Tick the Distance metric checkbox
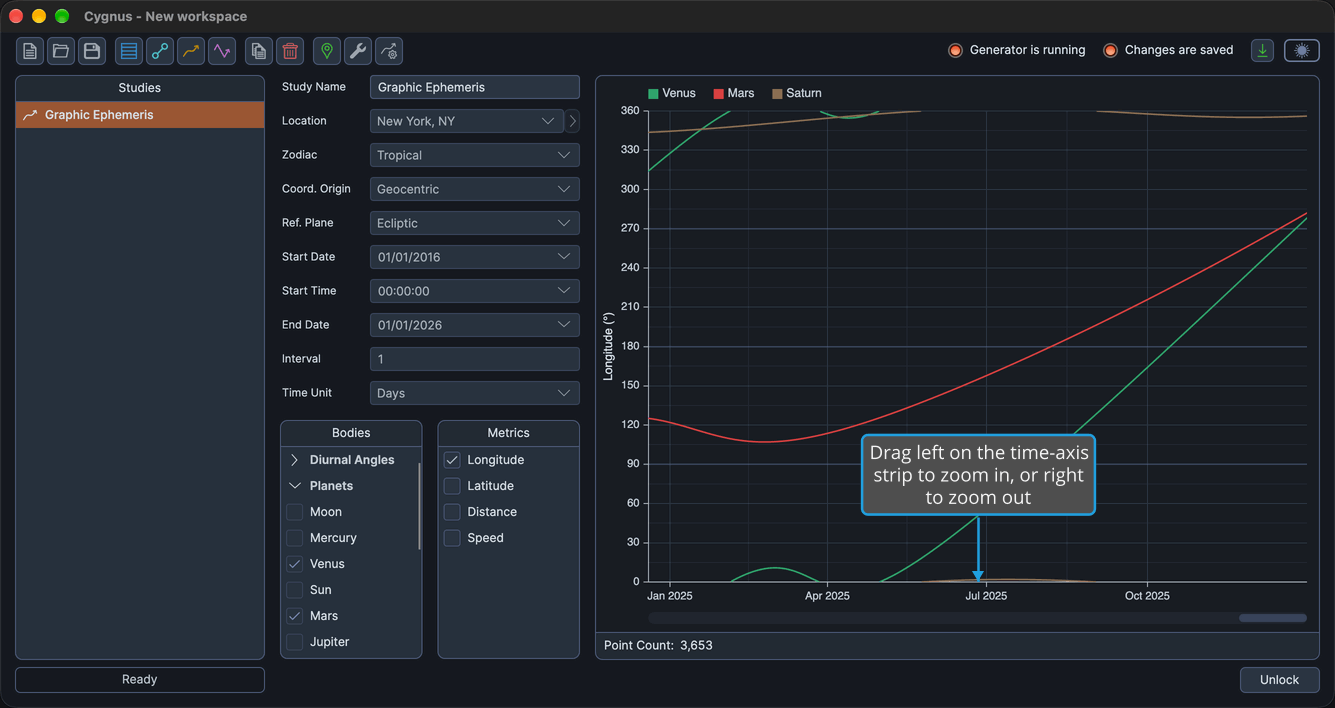The height and width of the screenshot is (708, 1335). pyautogui.click(x=452, y=512)
